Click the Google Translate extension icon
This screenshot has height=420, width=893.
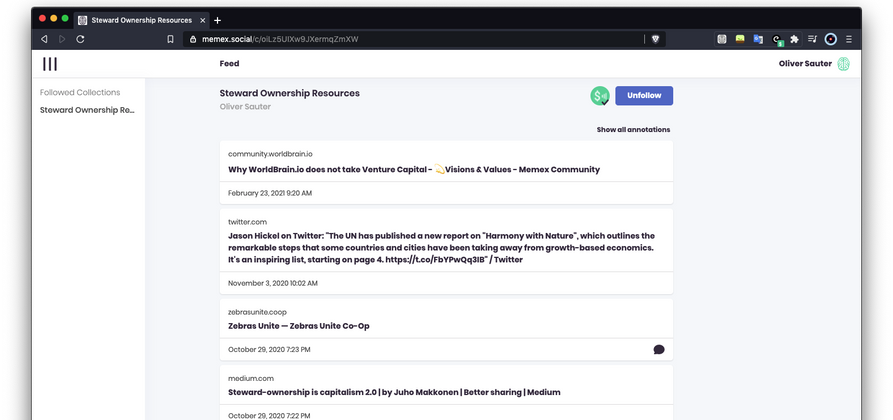point(758,39)
